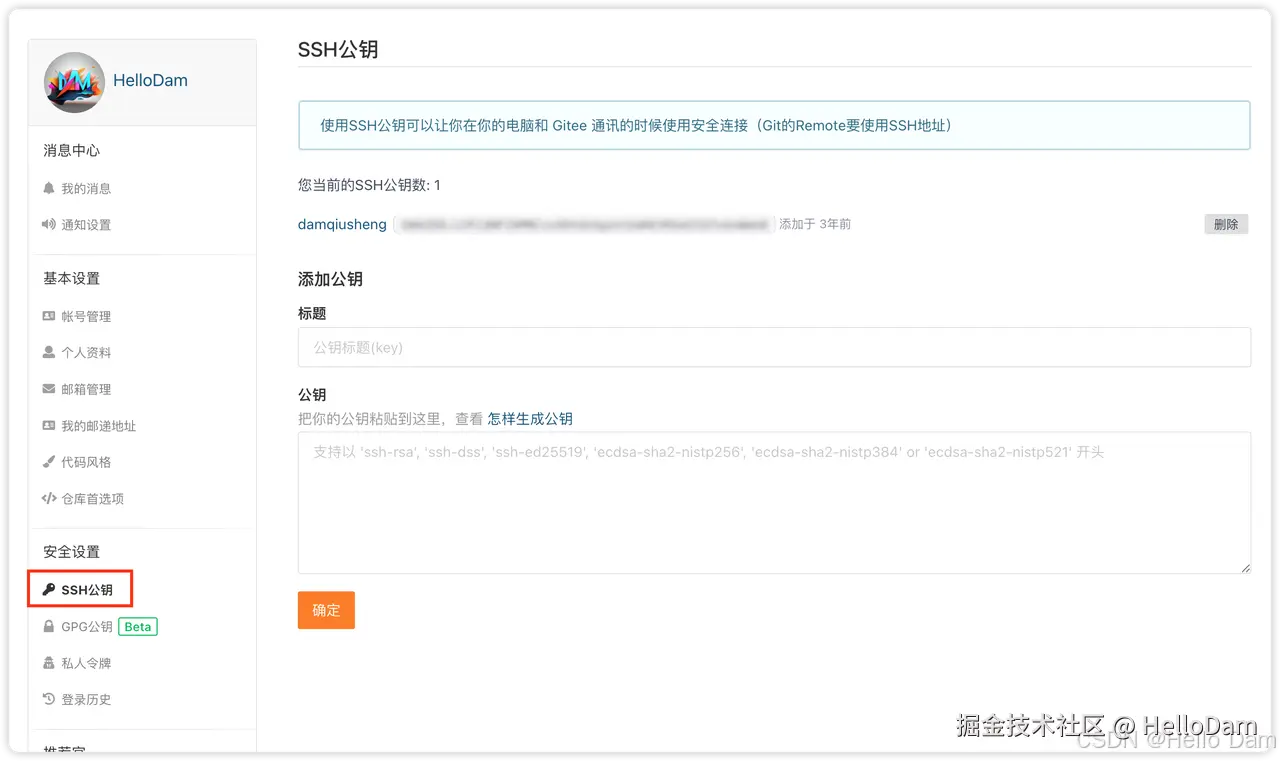This screenshot has height=761, width=1280.
Task: Click the envelope icon beside 邮箱管理
Action: (48, 389)
